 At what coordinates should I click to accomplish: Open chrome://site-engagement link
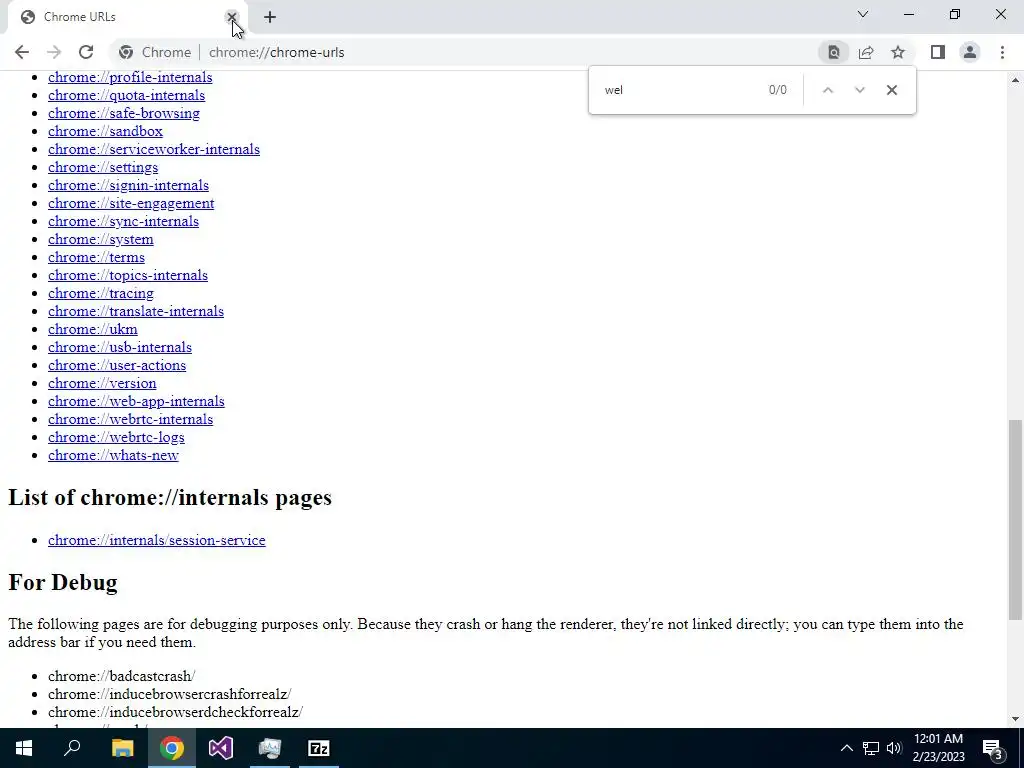tap(131, 203)
